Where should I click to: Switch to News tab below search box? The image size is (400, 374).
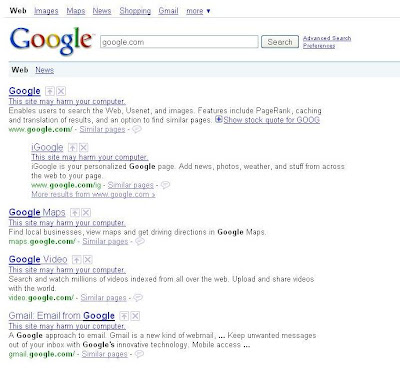tap(45, 70)
